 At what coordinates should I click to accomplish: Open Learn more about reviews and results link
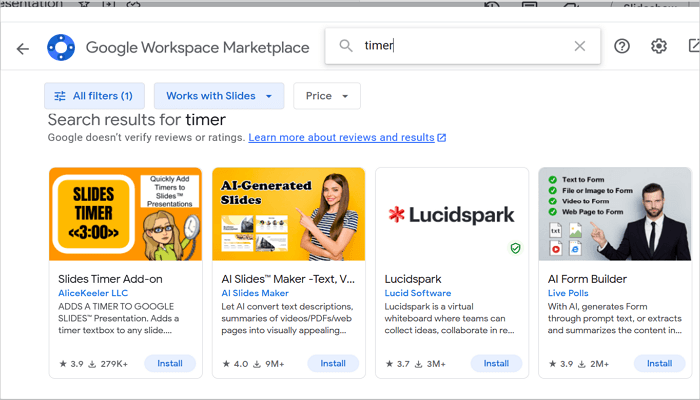(342, 138)
